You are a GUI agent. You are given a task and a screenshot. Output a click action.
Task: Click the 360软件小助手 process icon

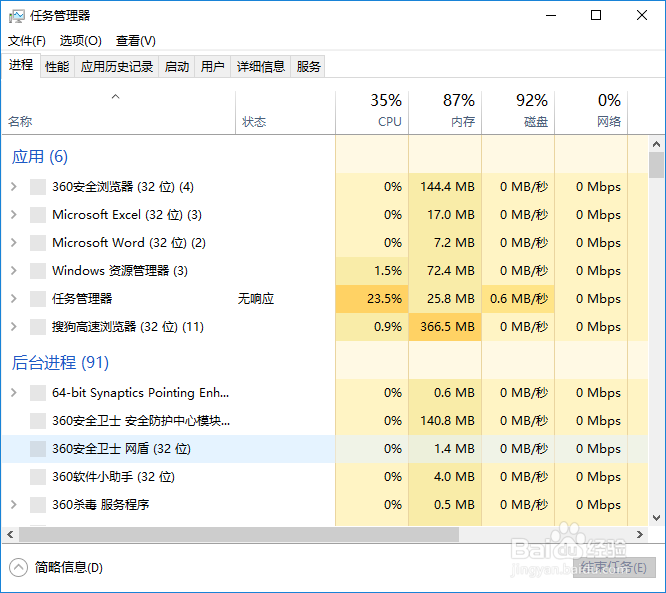click(x=38, y=477)
